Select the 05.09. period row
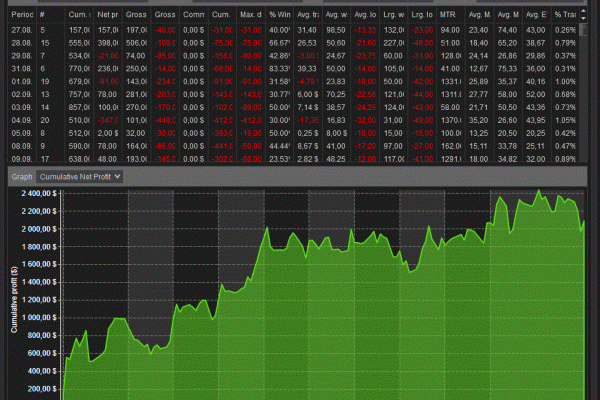 (x=293, y=133)
